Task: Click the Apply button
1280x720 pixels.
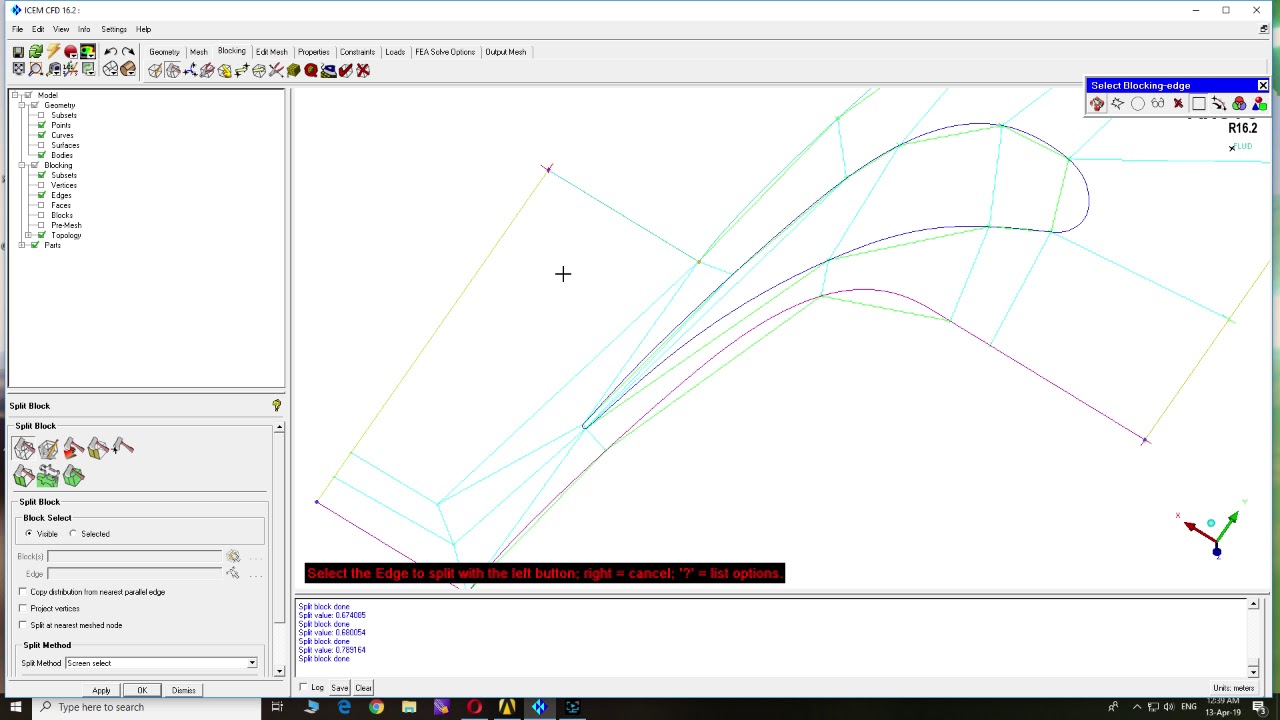Action: coord(101,690)
